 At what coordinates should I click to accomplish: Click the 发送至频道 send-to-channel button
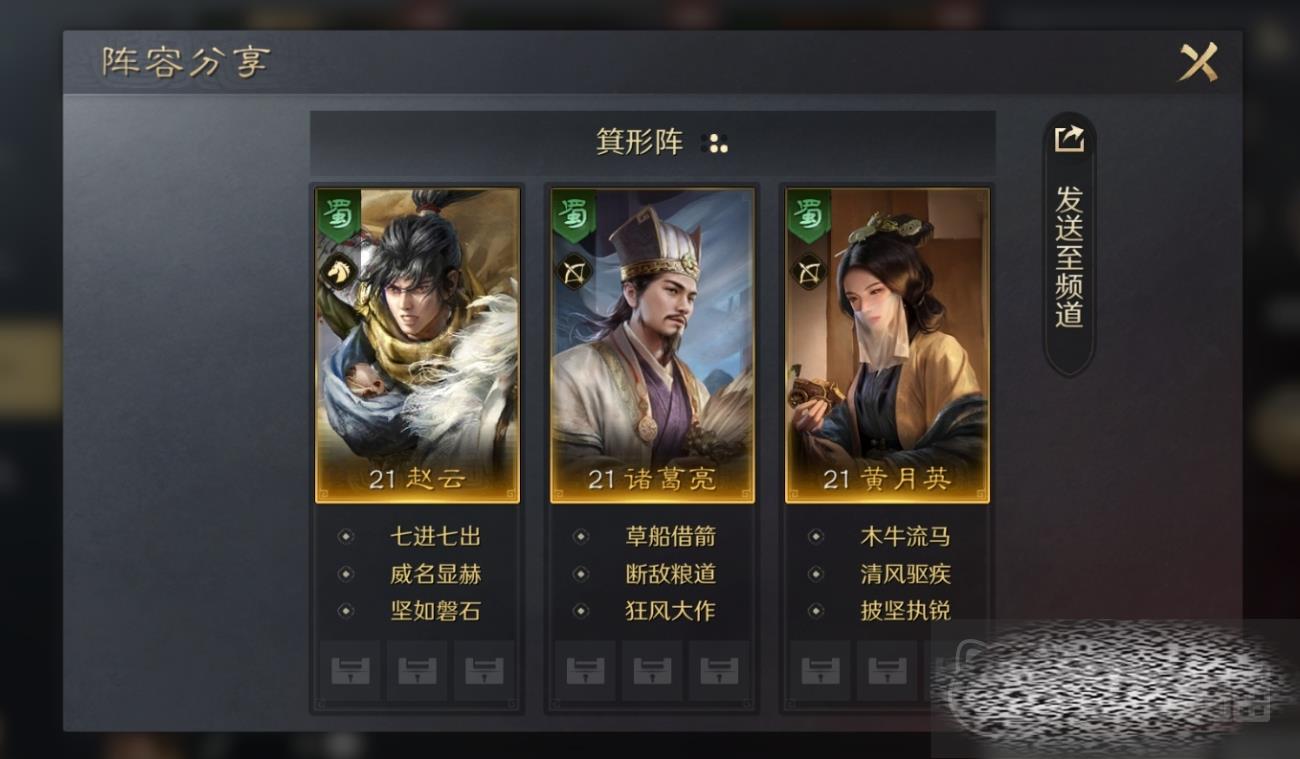click(x=1069, y=243)
